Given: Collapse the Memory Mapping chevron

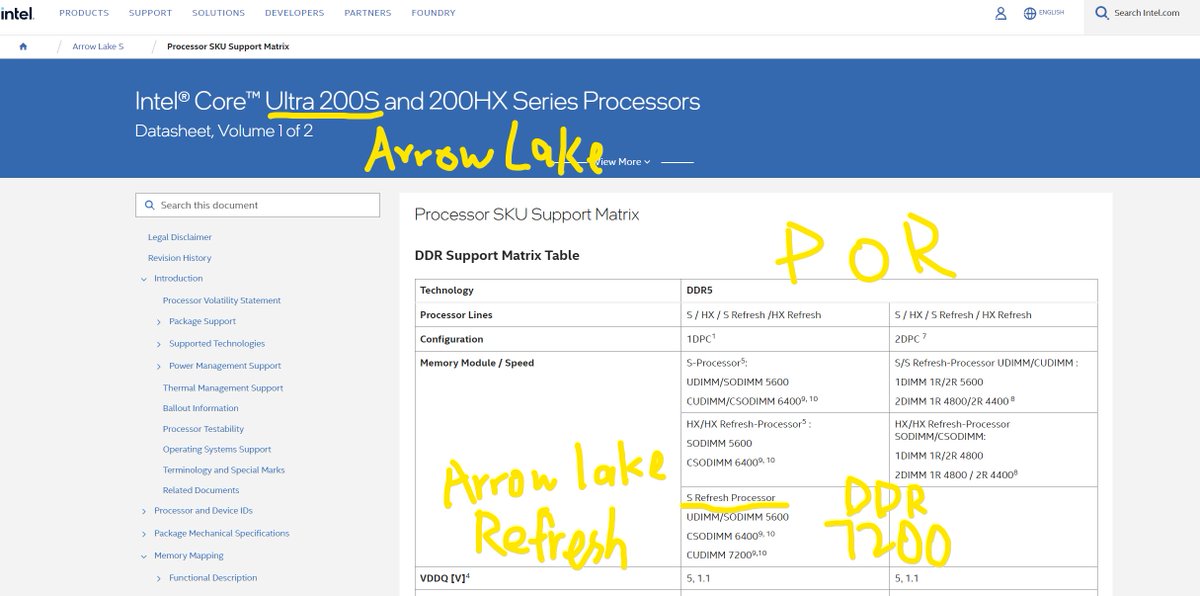Looking at the screenshot, I should pos(144,556).
